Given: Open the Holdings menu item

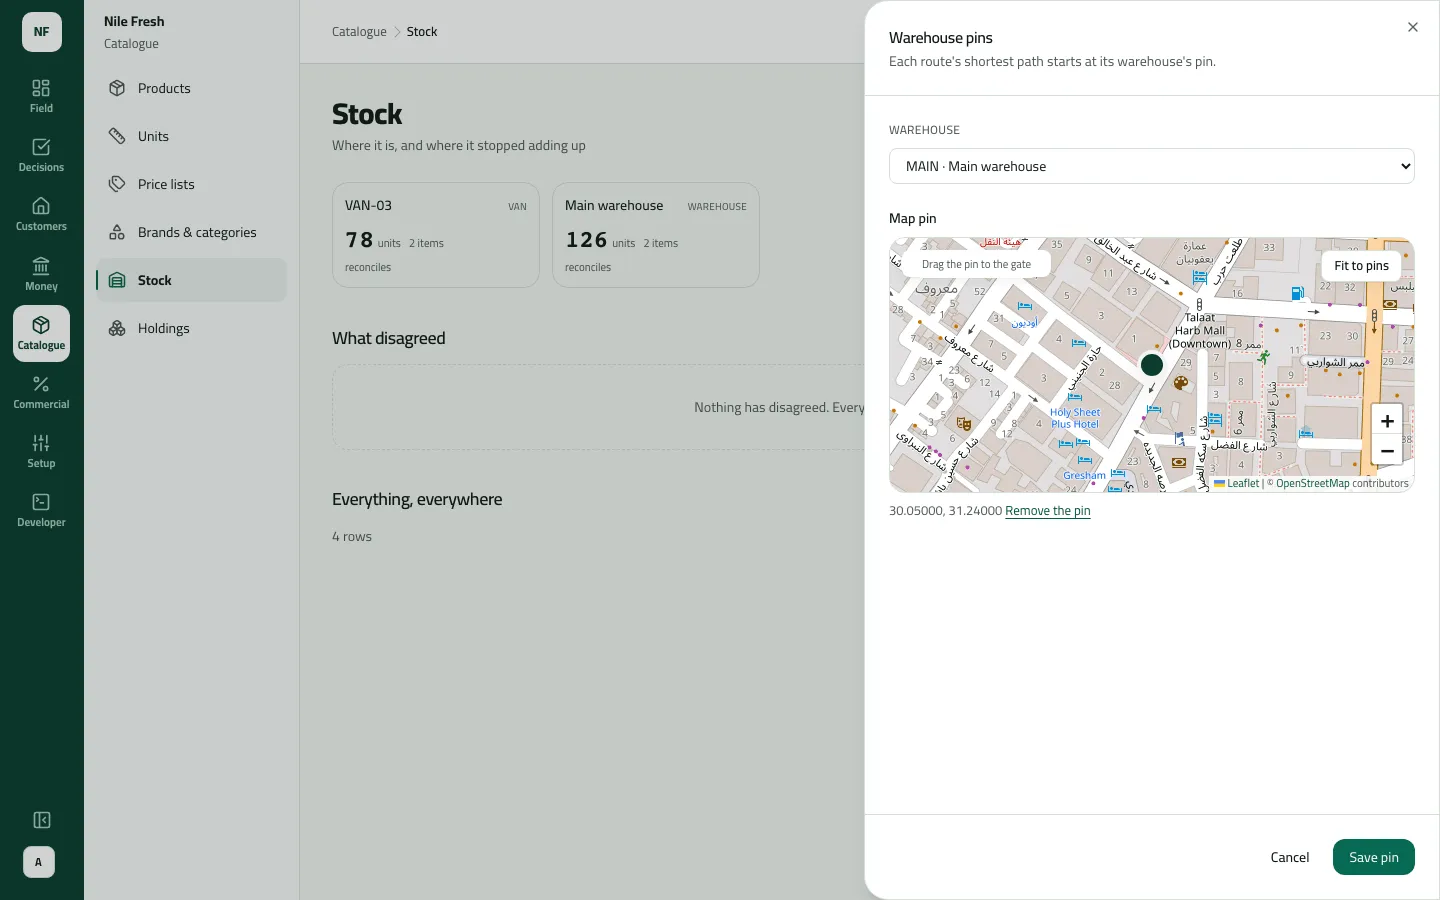Looking at the screenshot, I should pyautogui.click(x=192, y=328).
